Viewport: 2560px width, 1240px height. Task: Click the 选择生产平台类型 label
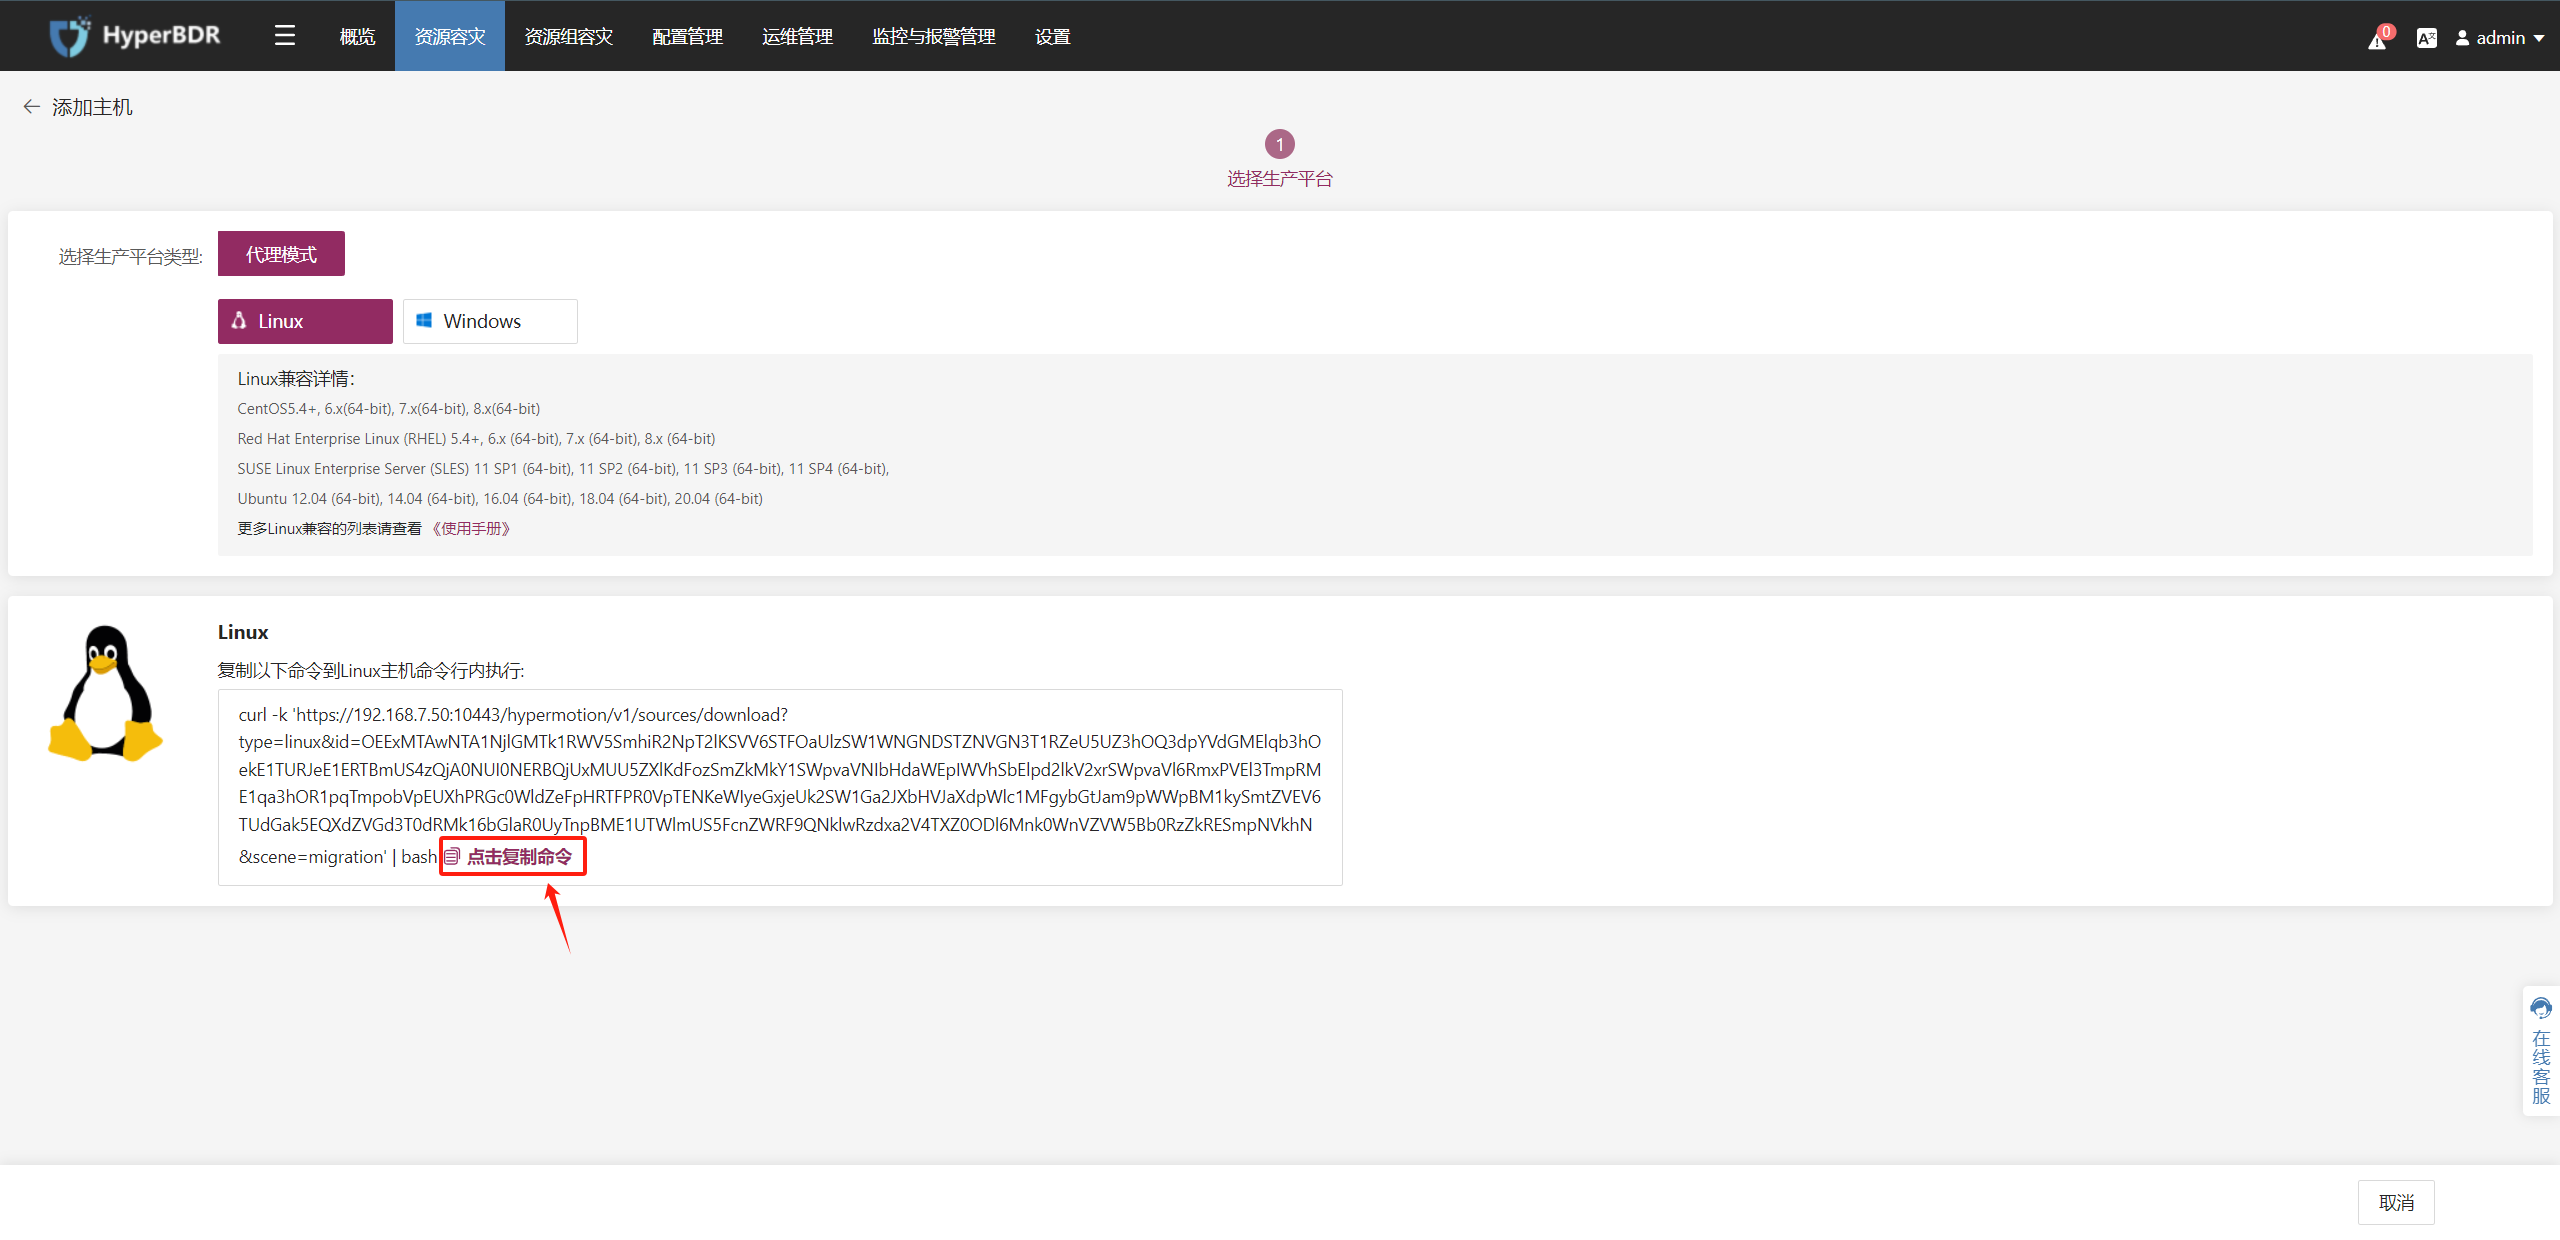pyautogui.click(x=130, y=257)
